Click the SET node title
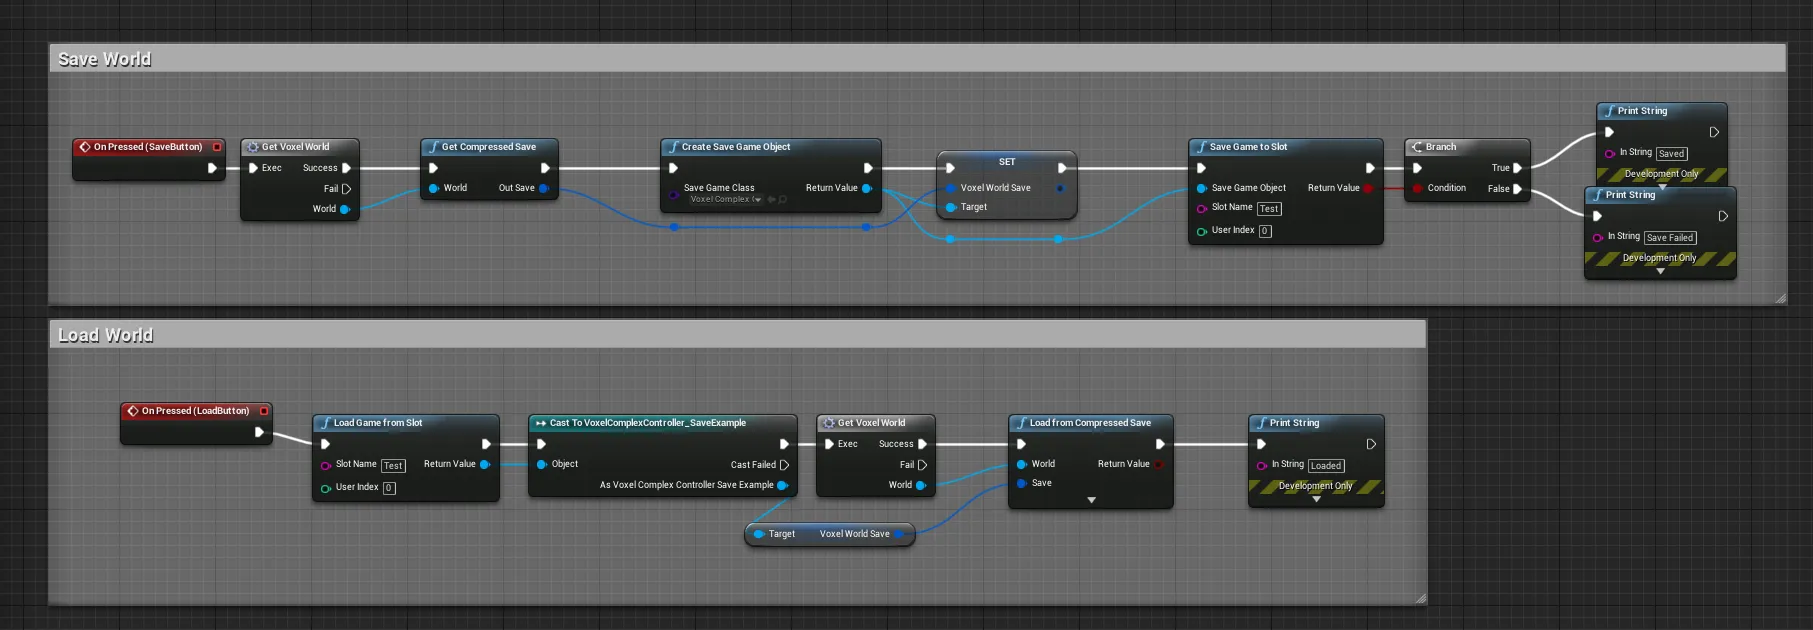 click(x=1007, y=162)
